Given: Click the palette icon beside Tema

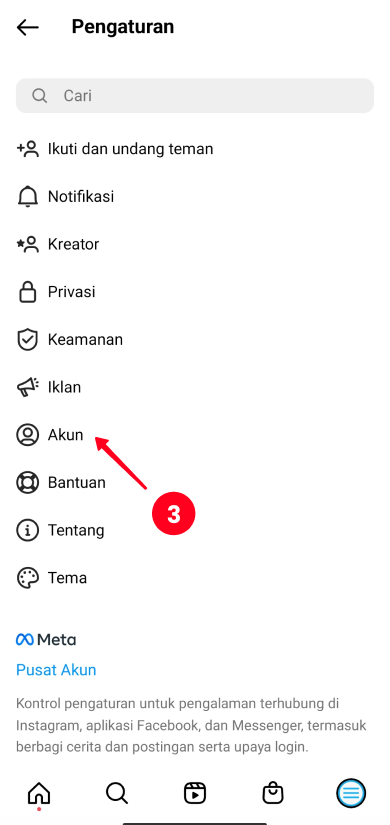Looking at the screenshot, I should (x=27, y=578).
